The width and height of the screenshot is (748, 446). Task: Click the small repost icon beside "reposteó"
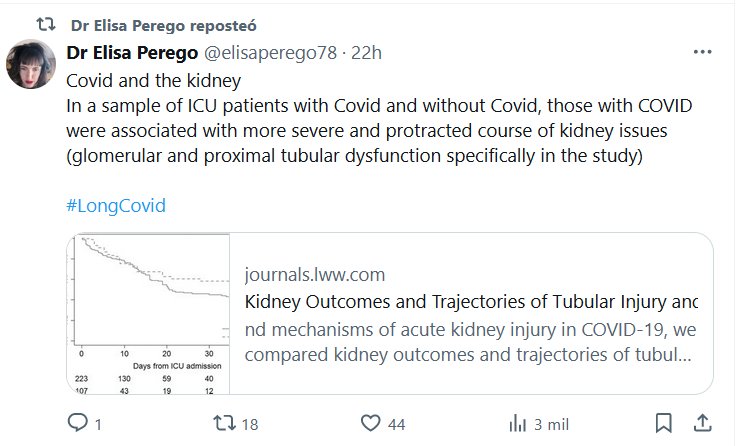click(x=46, y=22)
